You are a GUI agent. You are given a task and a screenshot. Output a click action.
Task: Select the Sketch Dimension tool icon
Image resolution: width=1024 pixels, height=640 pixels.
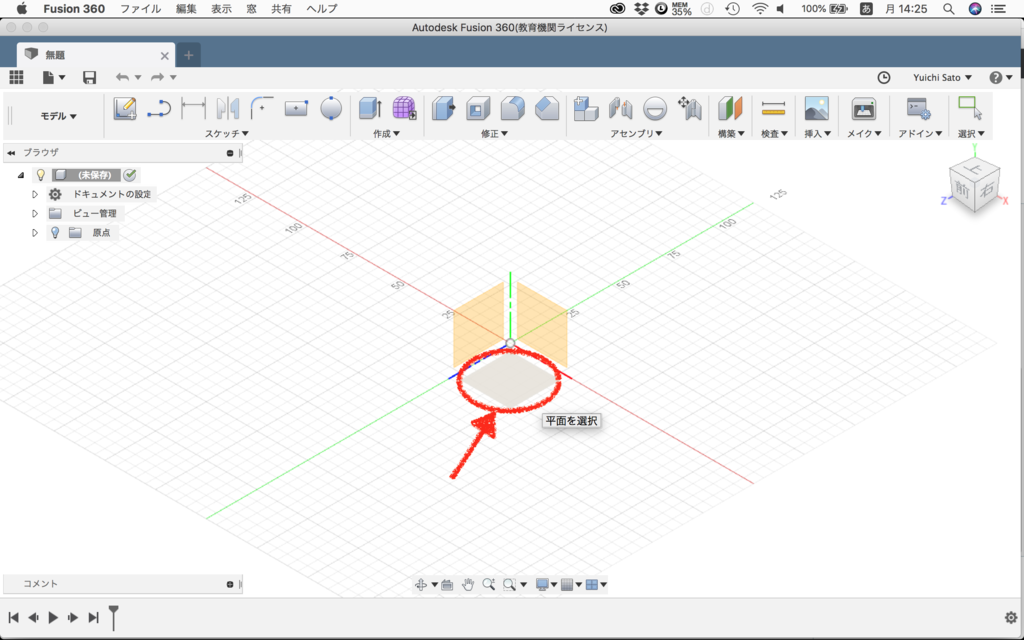(x=193, y=108)
